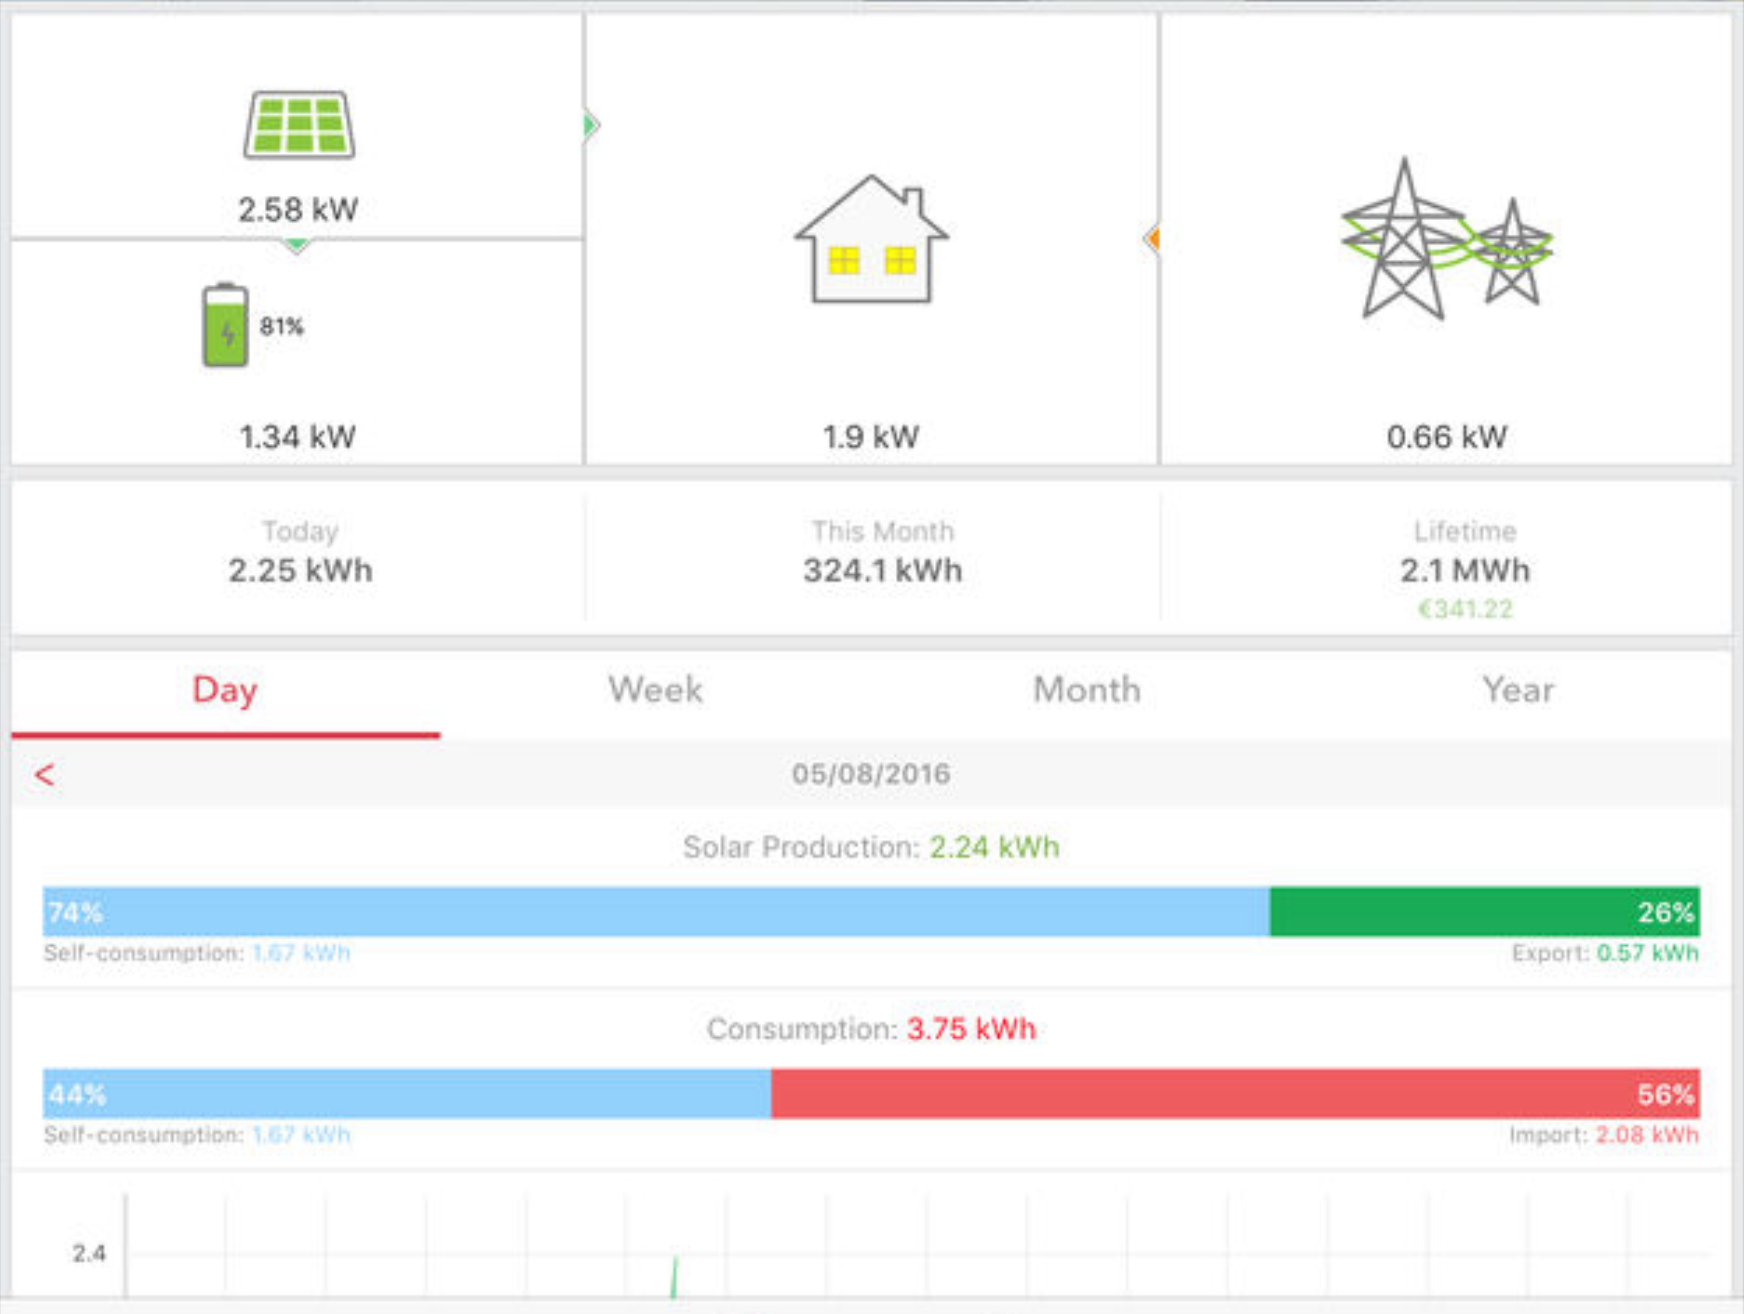Click the green 26% export bar segment
This screenshot has width=1744, height=1314.
1484,912
